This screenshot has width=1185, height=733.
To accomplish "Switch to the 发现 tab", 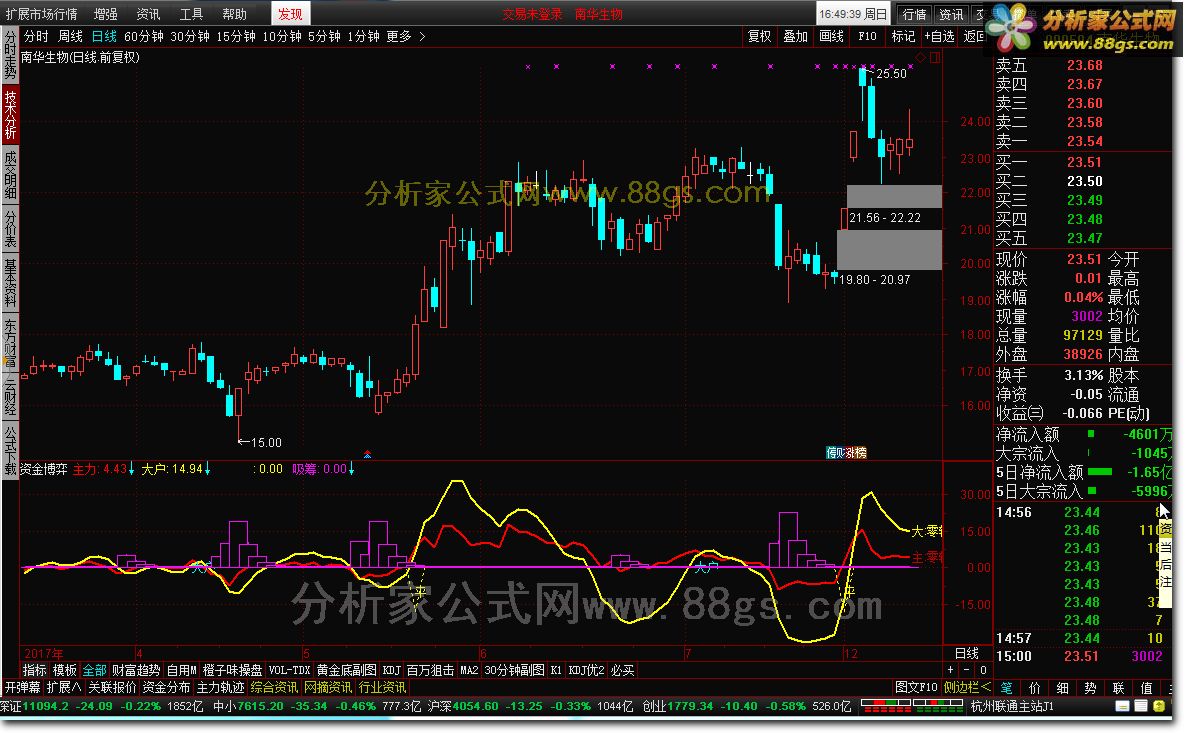I will pos(290,14).
